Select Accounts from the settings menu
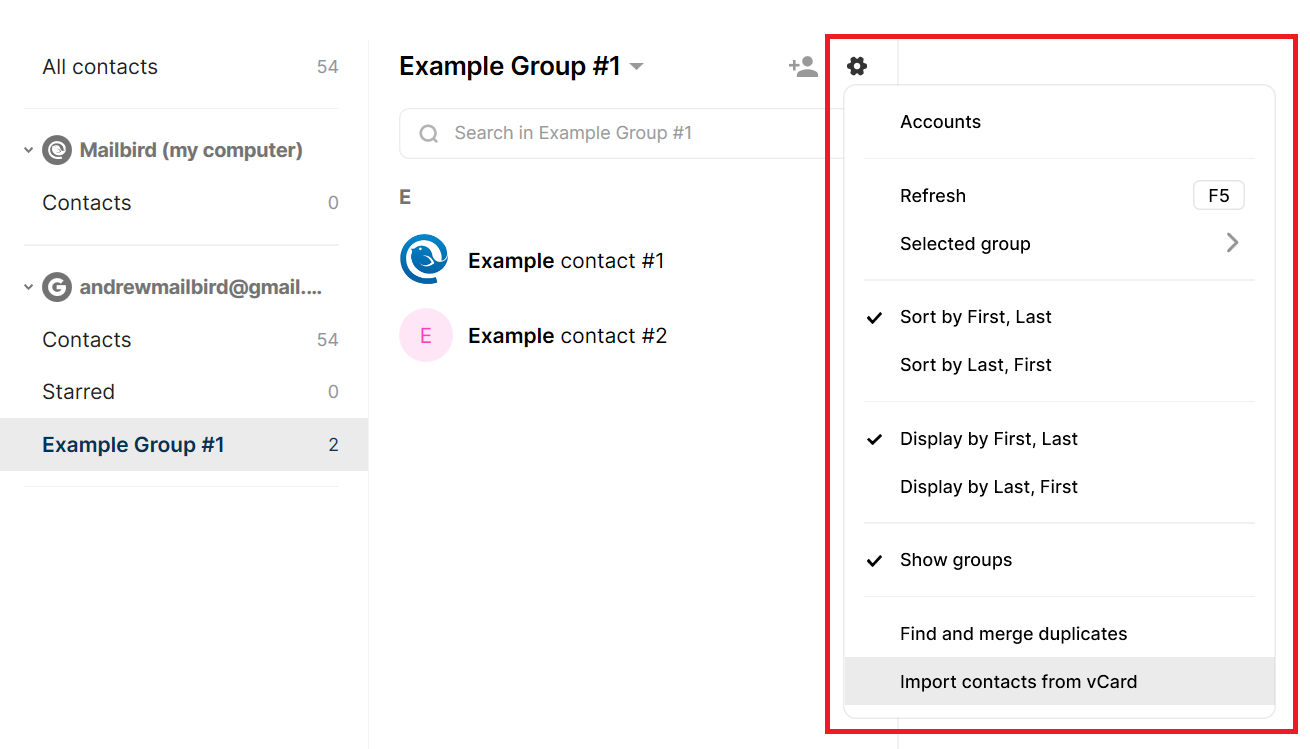Viewport: 1310px width, 749px height. tap(940, 121)
